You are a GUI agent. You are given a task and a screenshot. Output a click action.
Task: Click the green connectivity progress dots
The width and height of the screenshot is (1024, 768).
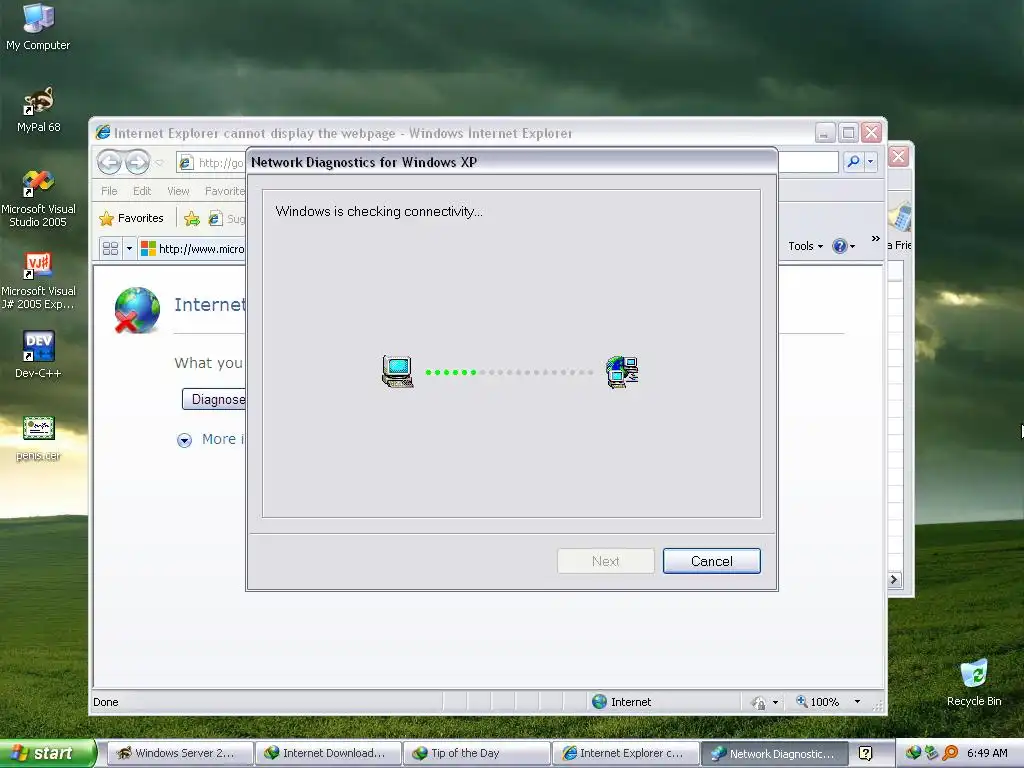point(451,372)
